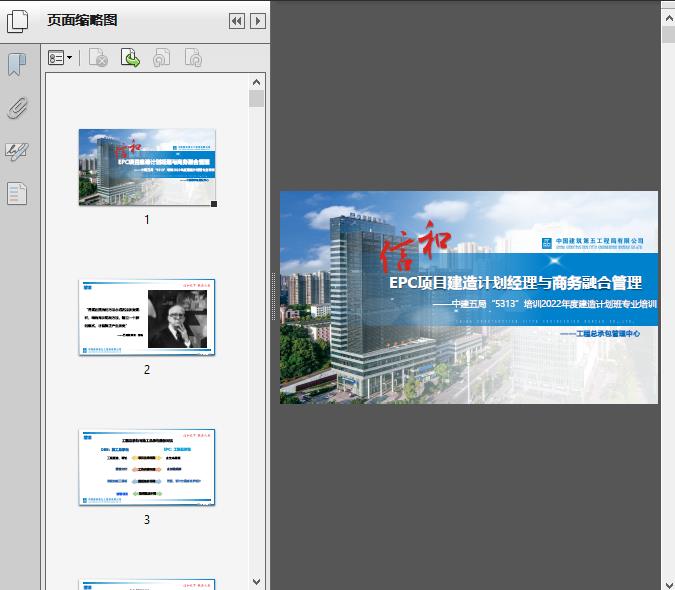
Task: Click the EPC项目建造计划经理 title in the document
Action: 515,283
